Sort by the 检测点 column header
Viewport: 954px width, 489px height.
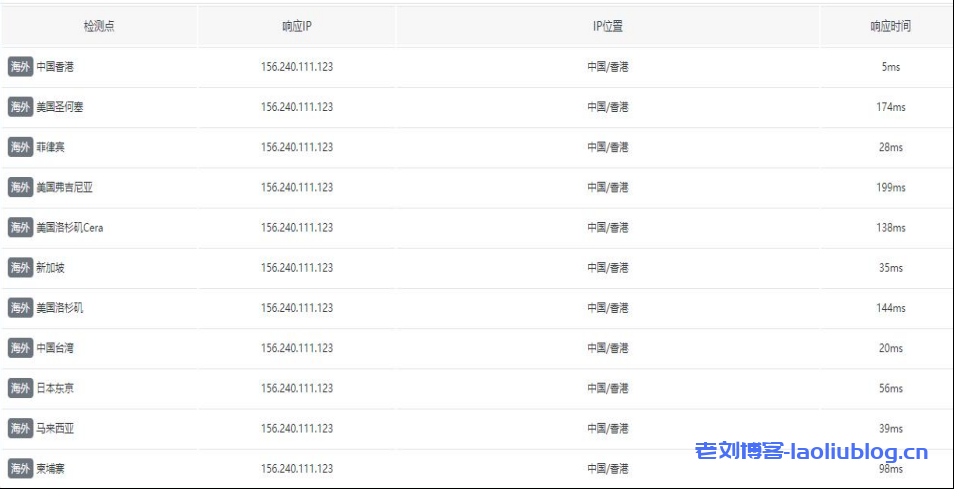pos(99,27)
